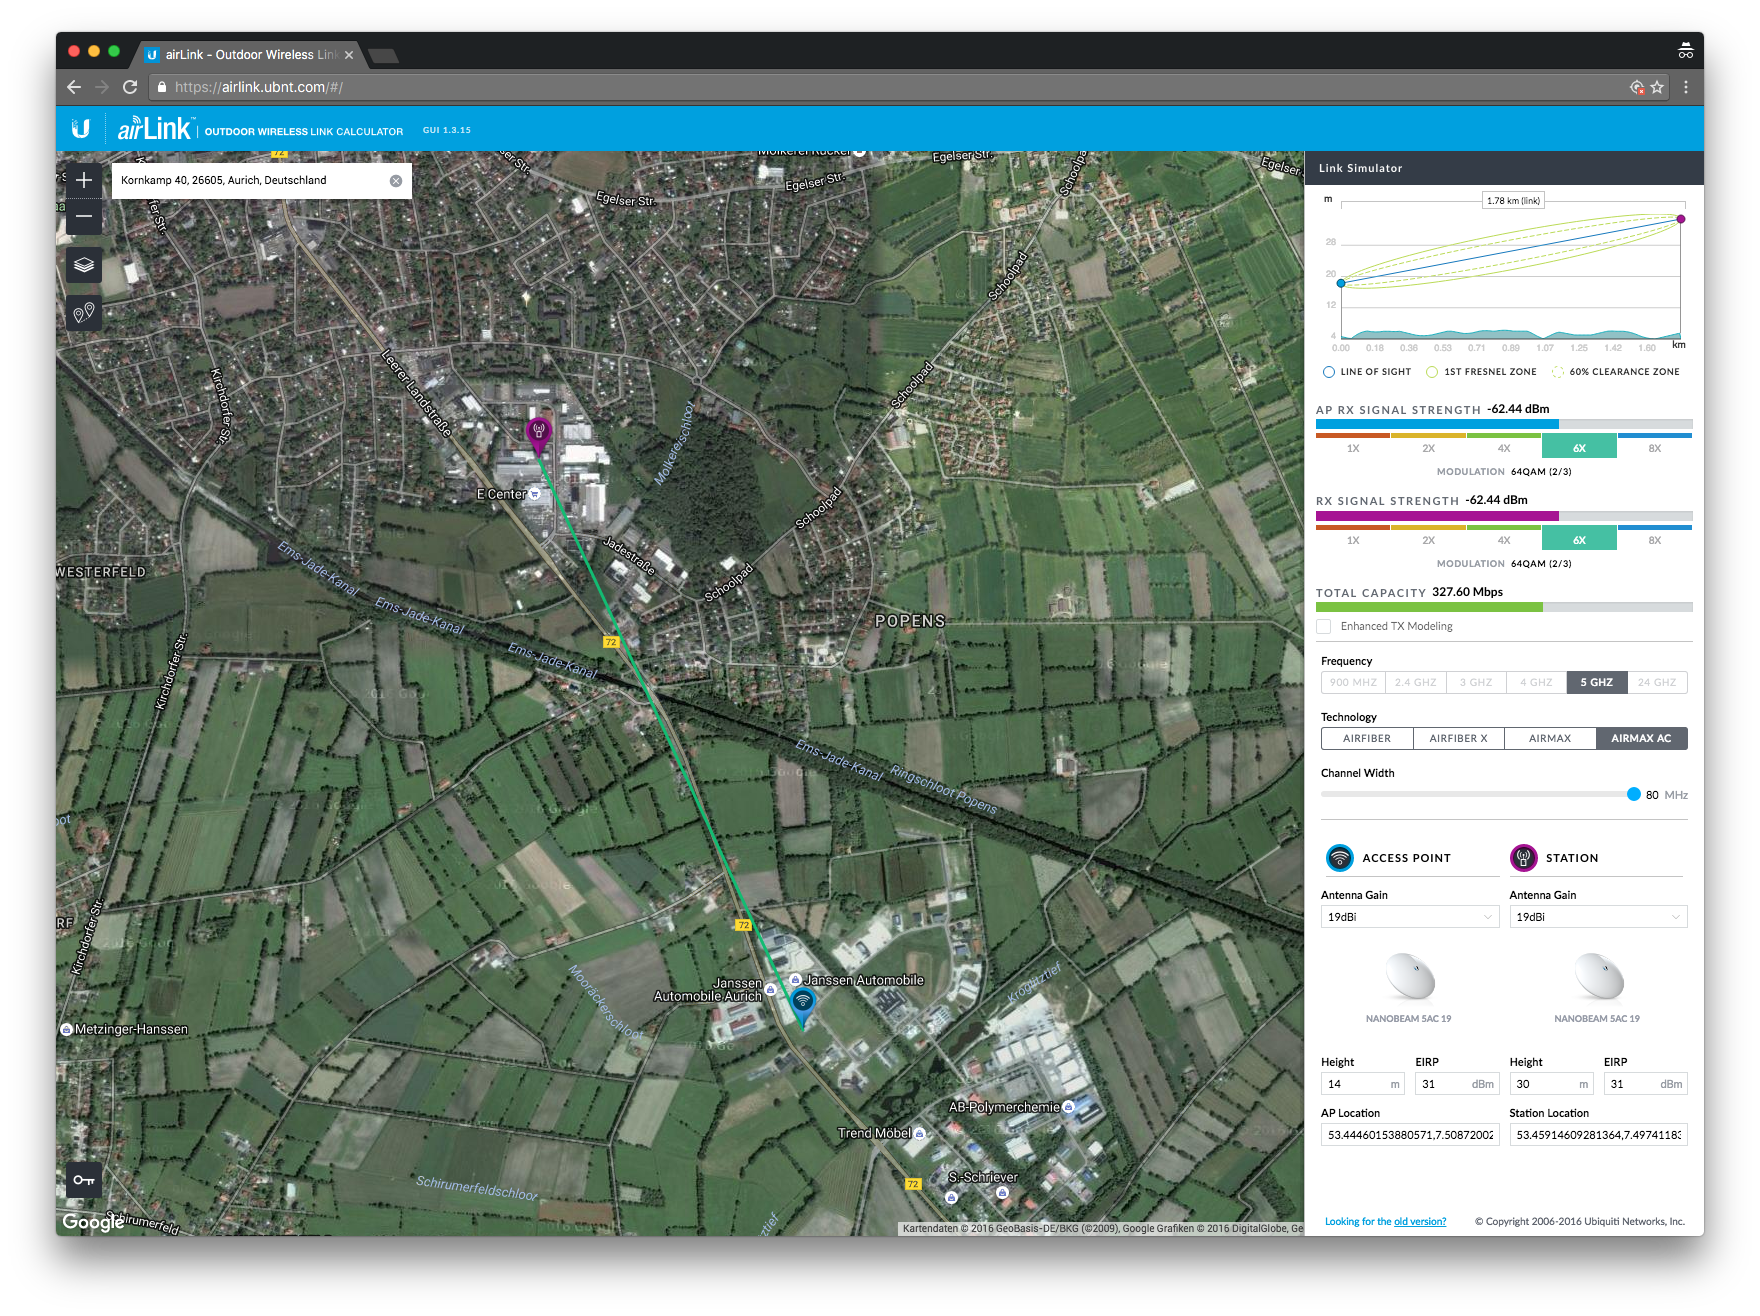Viewport: 1760px width, 1316px height.
Task: Zoom out on the map
Action: (84, 216)
